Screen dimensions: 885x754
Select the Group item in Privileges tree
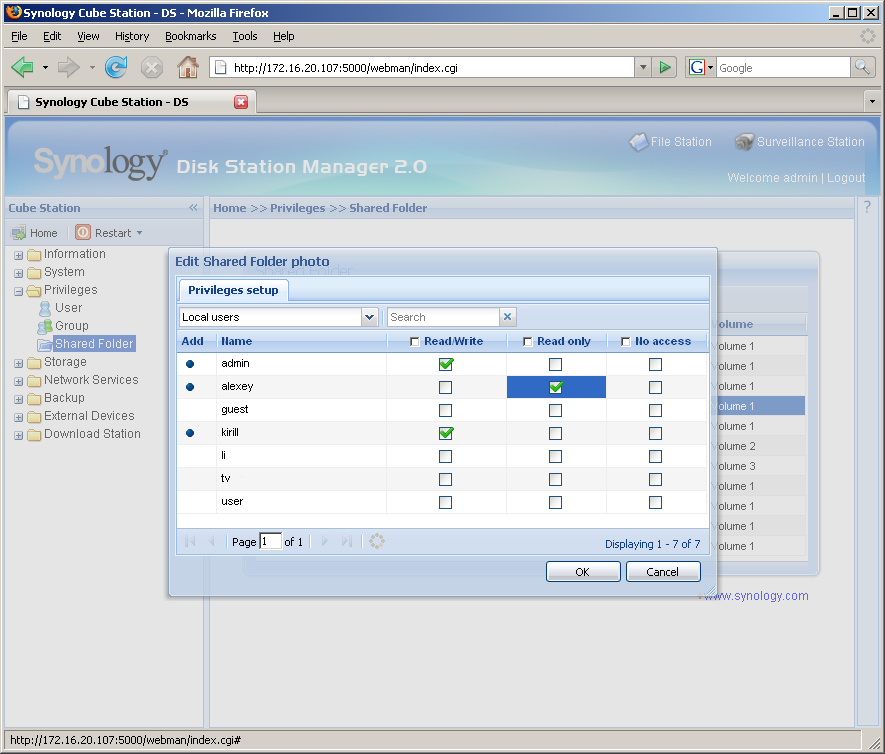pos(63,326)
